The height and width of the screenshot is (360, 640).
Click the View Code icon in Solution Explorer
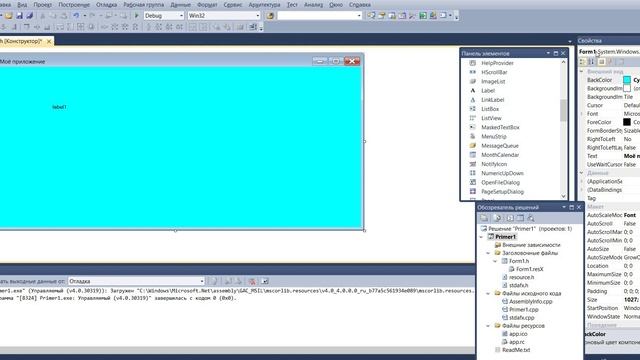[x=510, y=218]
